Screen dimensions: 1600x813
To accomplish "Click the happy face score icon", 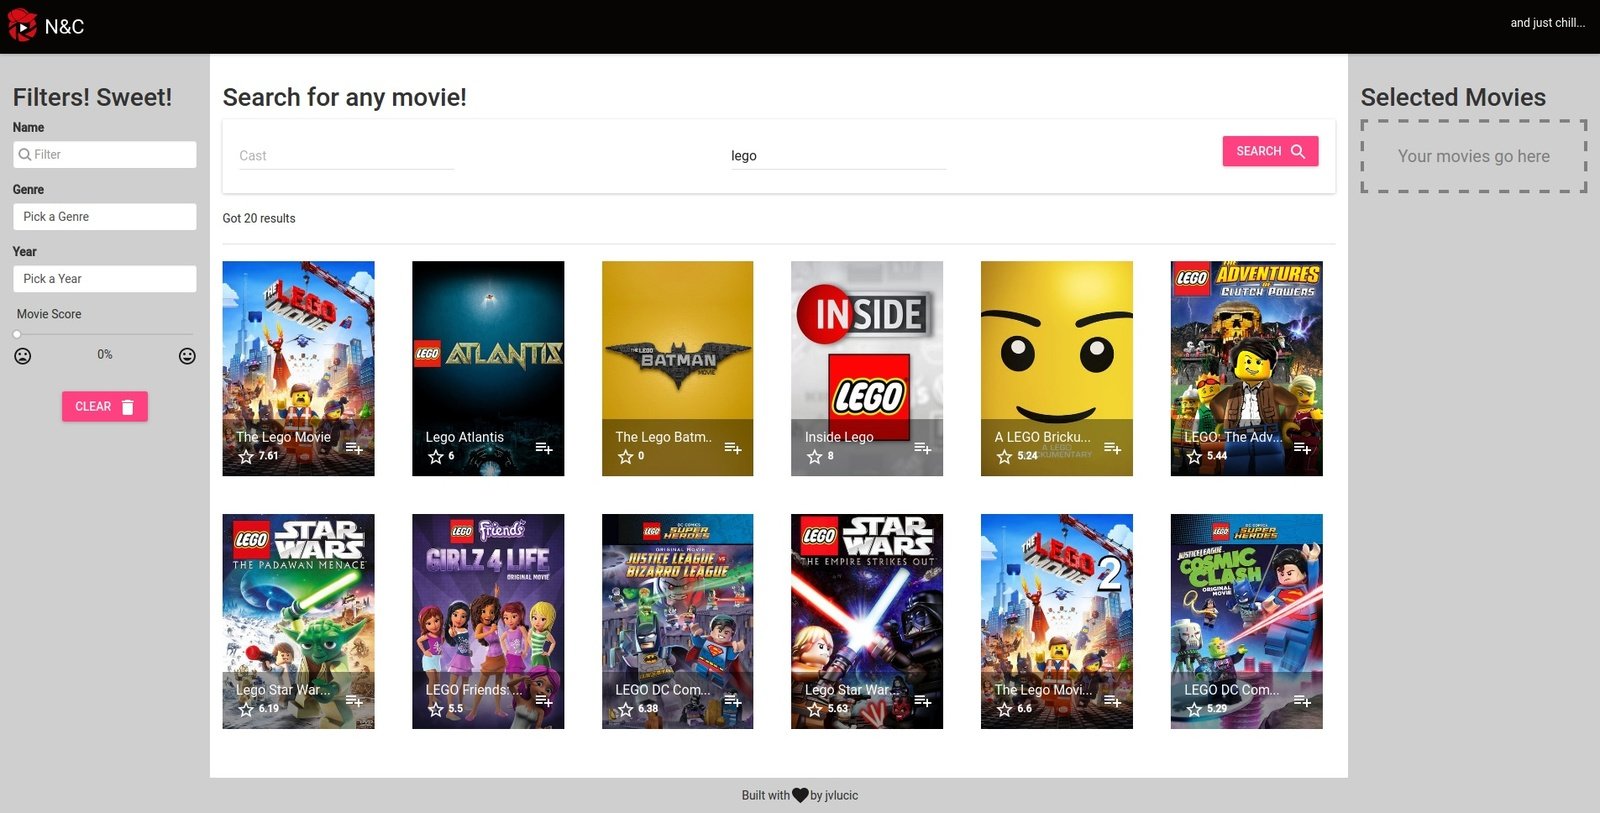I will (x=187, y=356).
